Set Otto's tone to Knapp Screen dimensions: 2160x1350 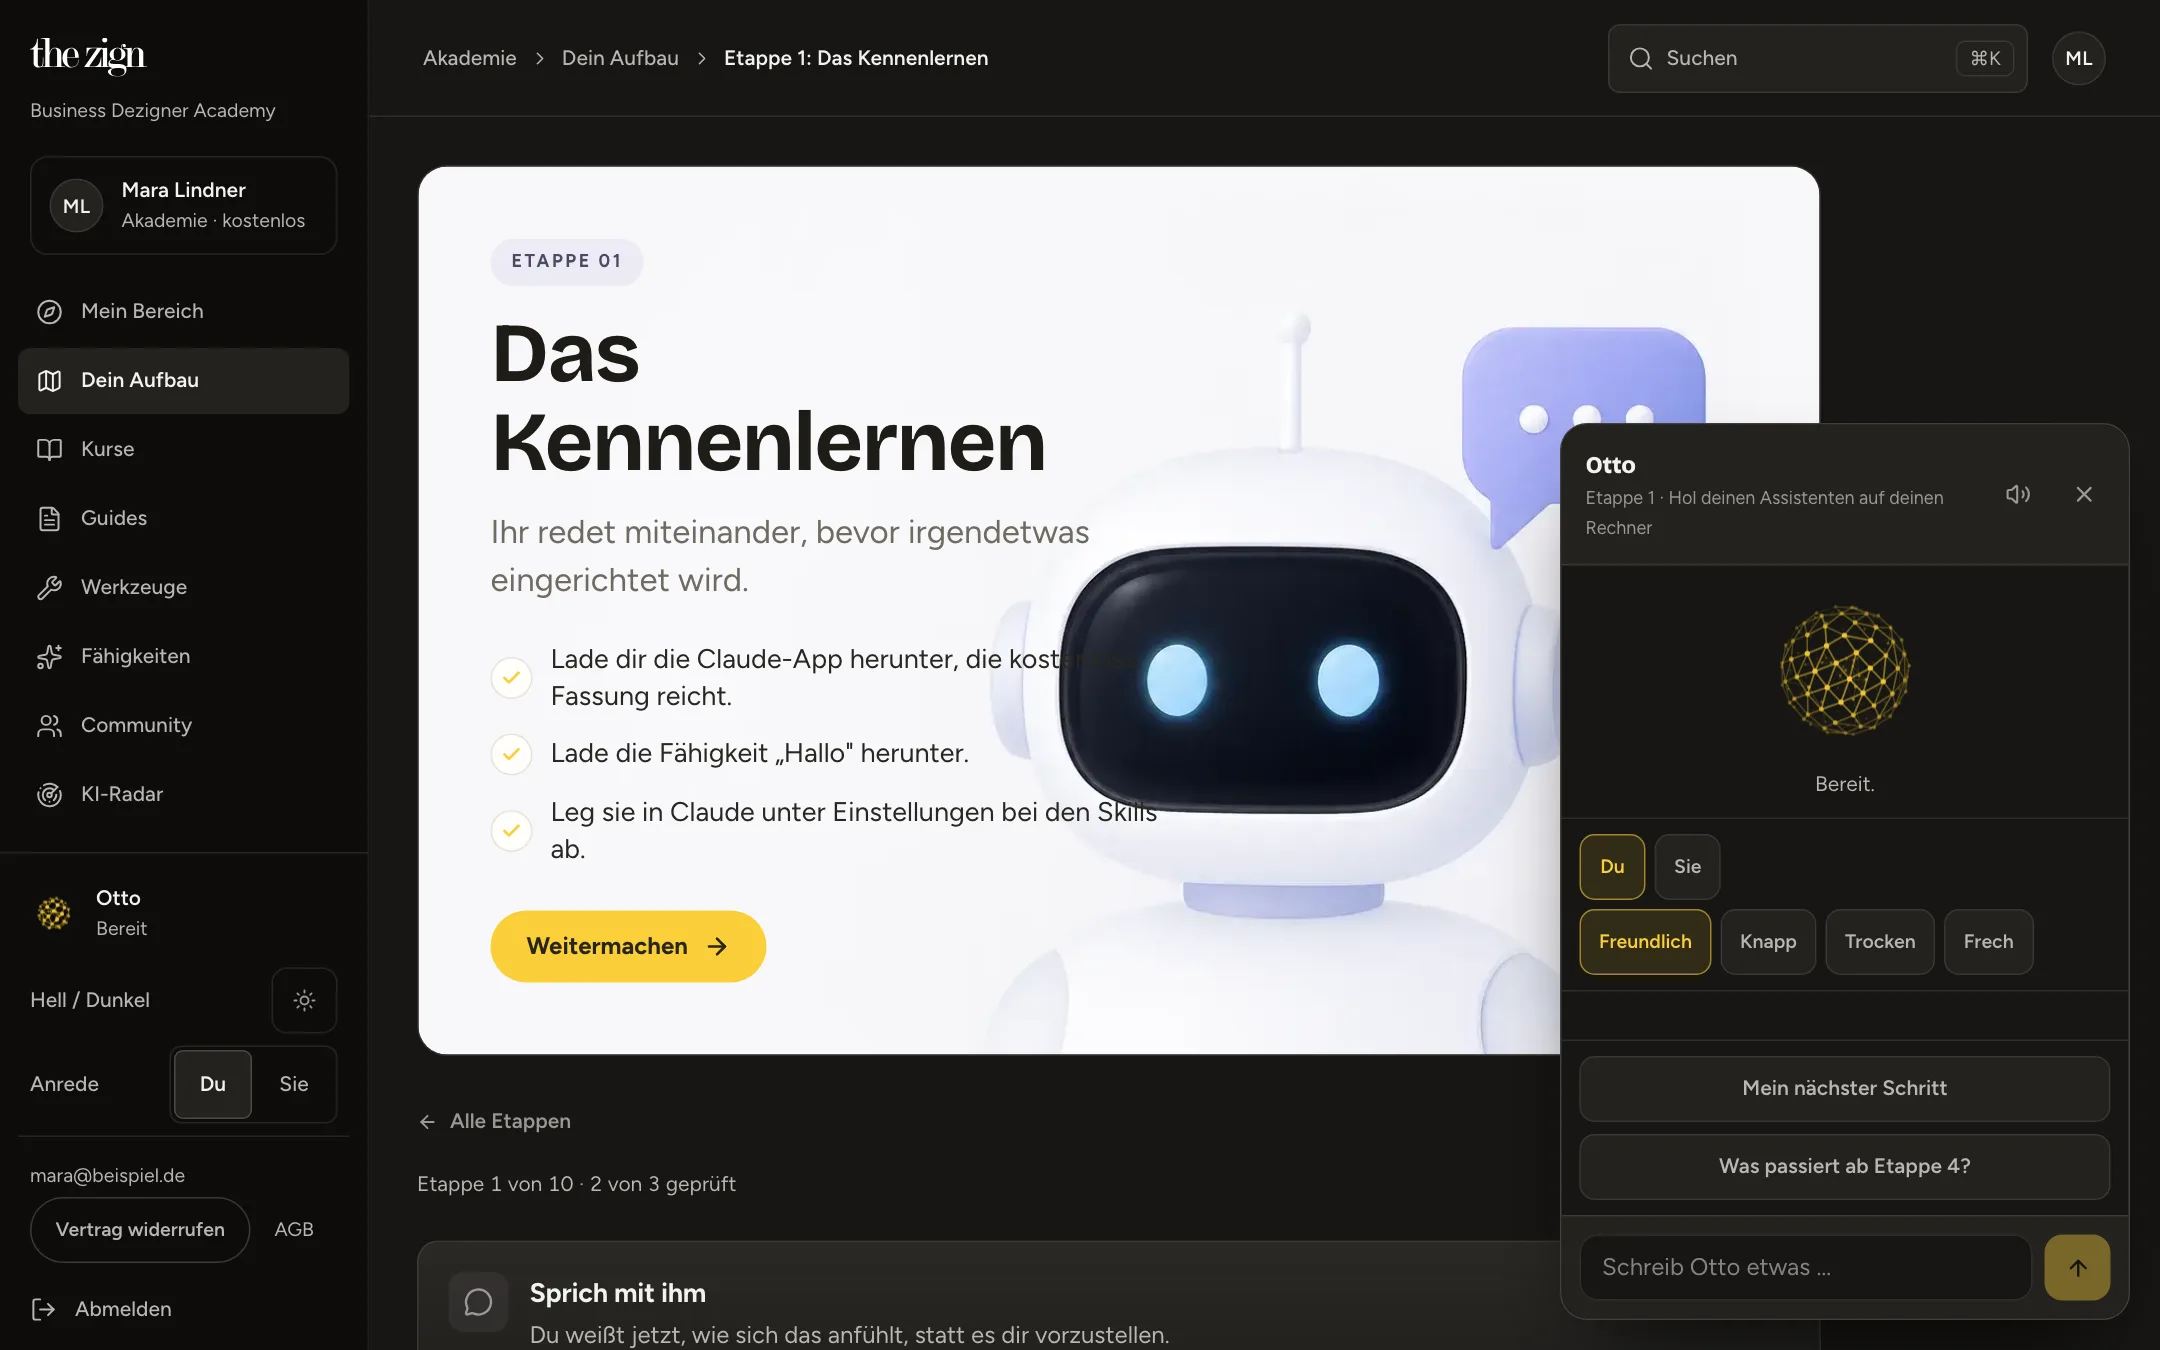coord(1768,942)
